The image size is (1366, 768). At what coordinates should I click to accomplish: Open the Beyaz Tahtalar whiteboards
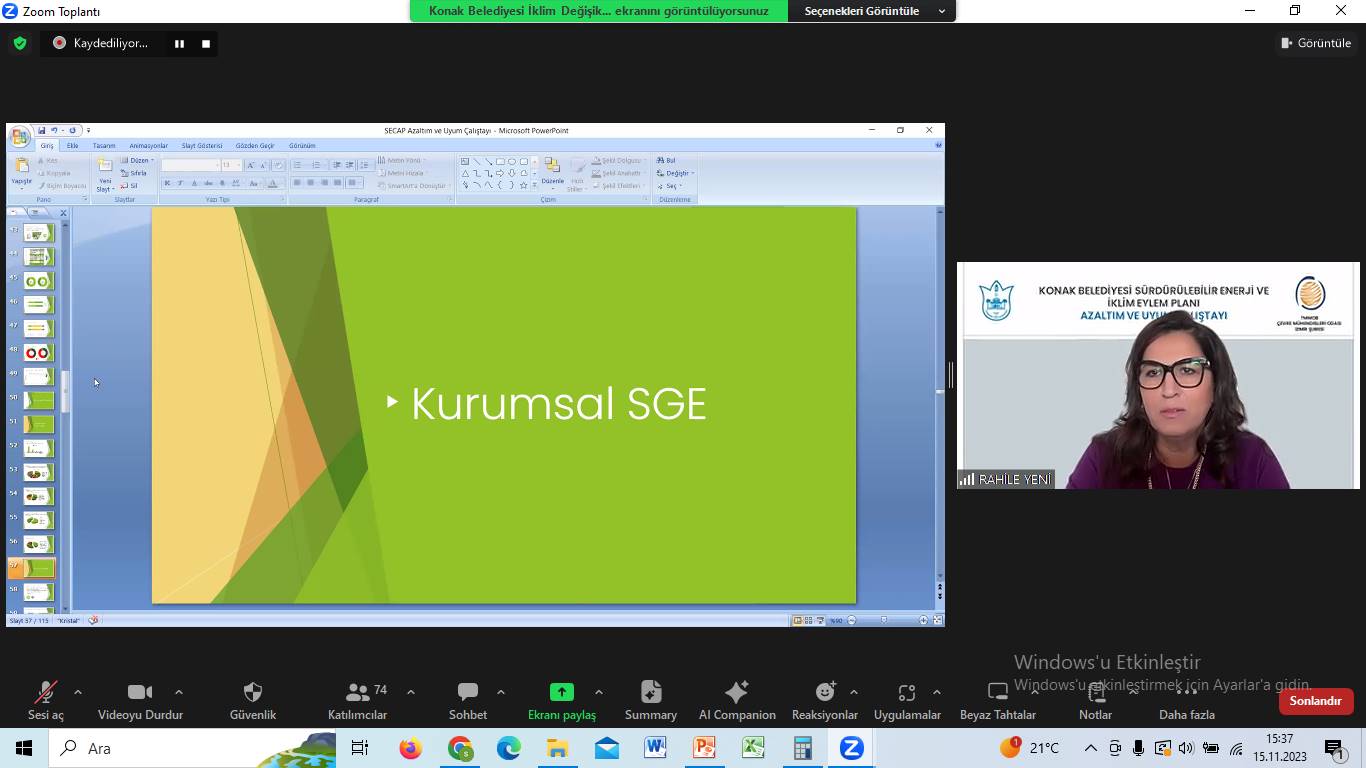[x=997, y=693]
